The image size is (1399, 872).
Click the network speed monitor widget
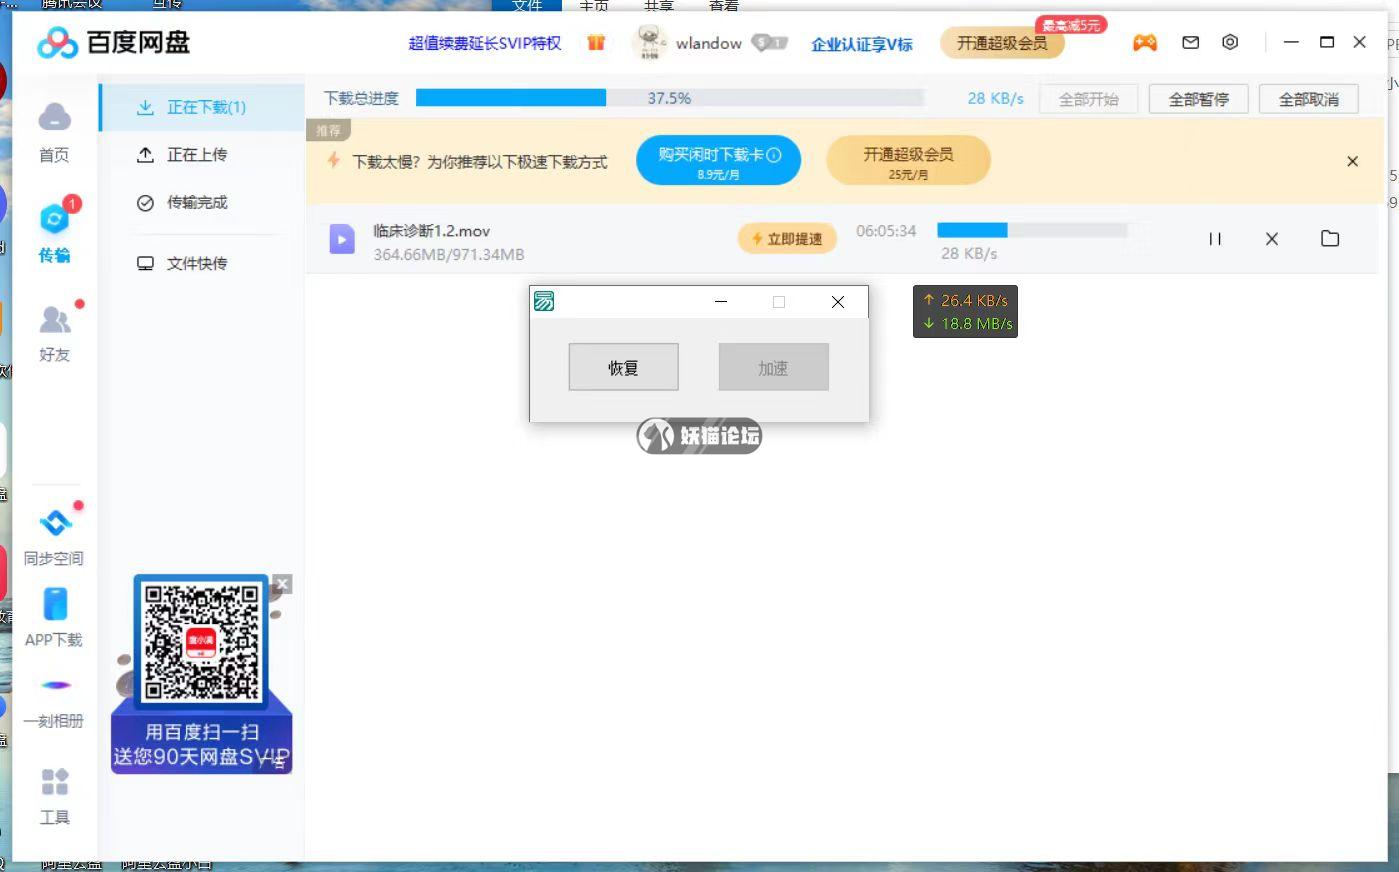[x=965, y=311]
